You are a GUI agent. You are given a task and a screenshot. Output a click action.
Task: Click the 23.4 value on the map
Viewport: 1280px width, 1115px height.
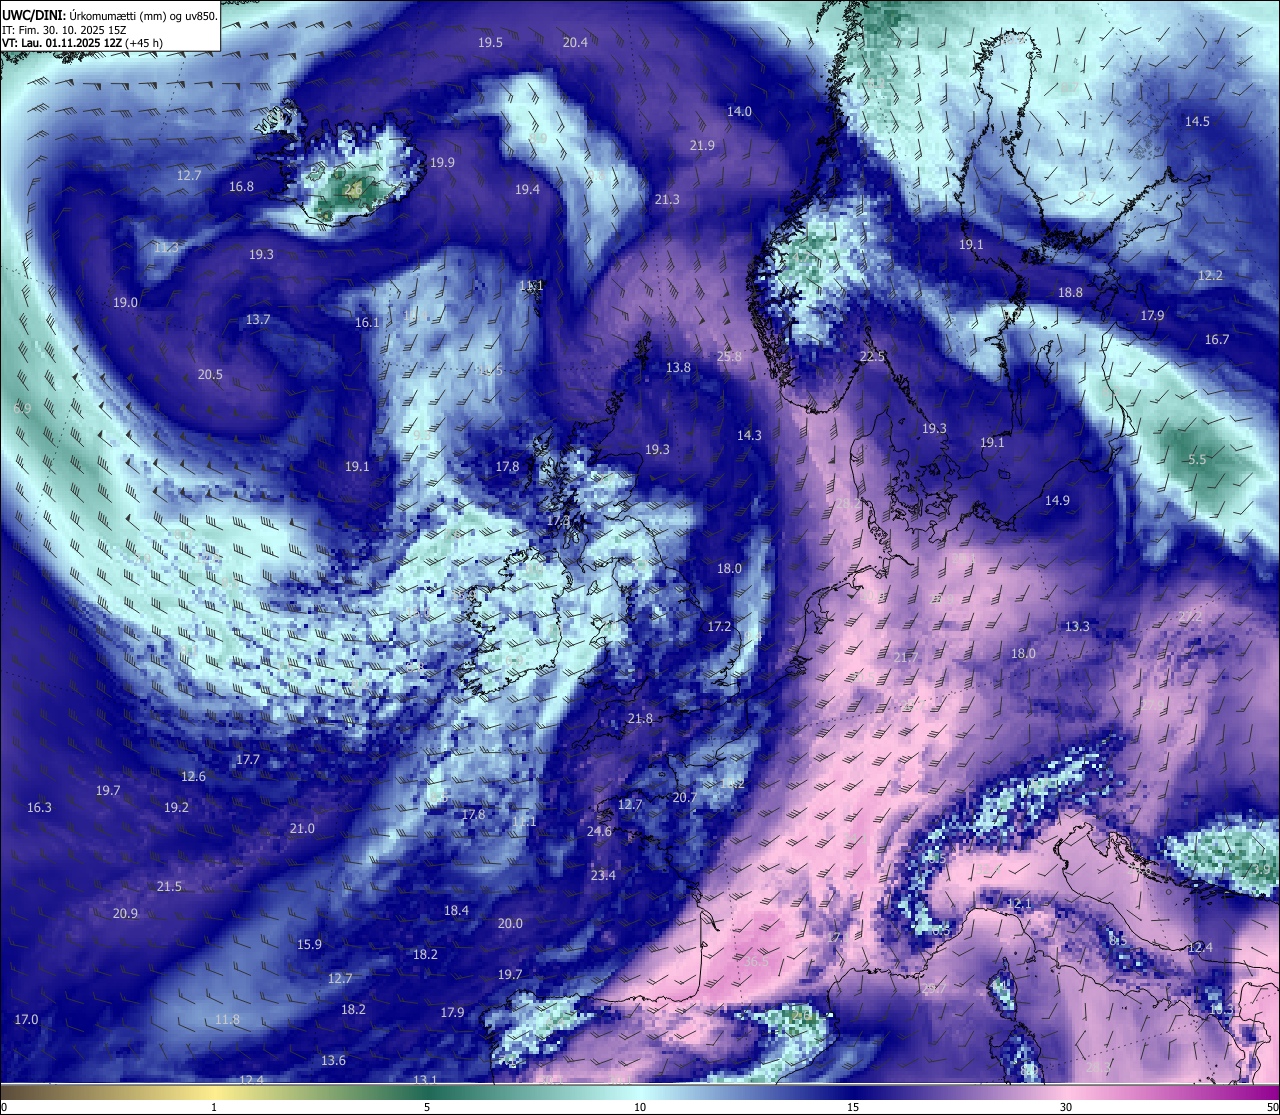click(x=603, y=876)
